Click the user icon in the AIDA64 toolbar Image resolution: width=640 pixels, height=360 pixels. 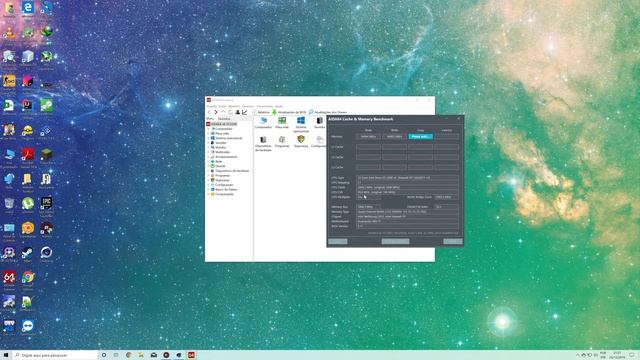click(x=238, y=112)
